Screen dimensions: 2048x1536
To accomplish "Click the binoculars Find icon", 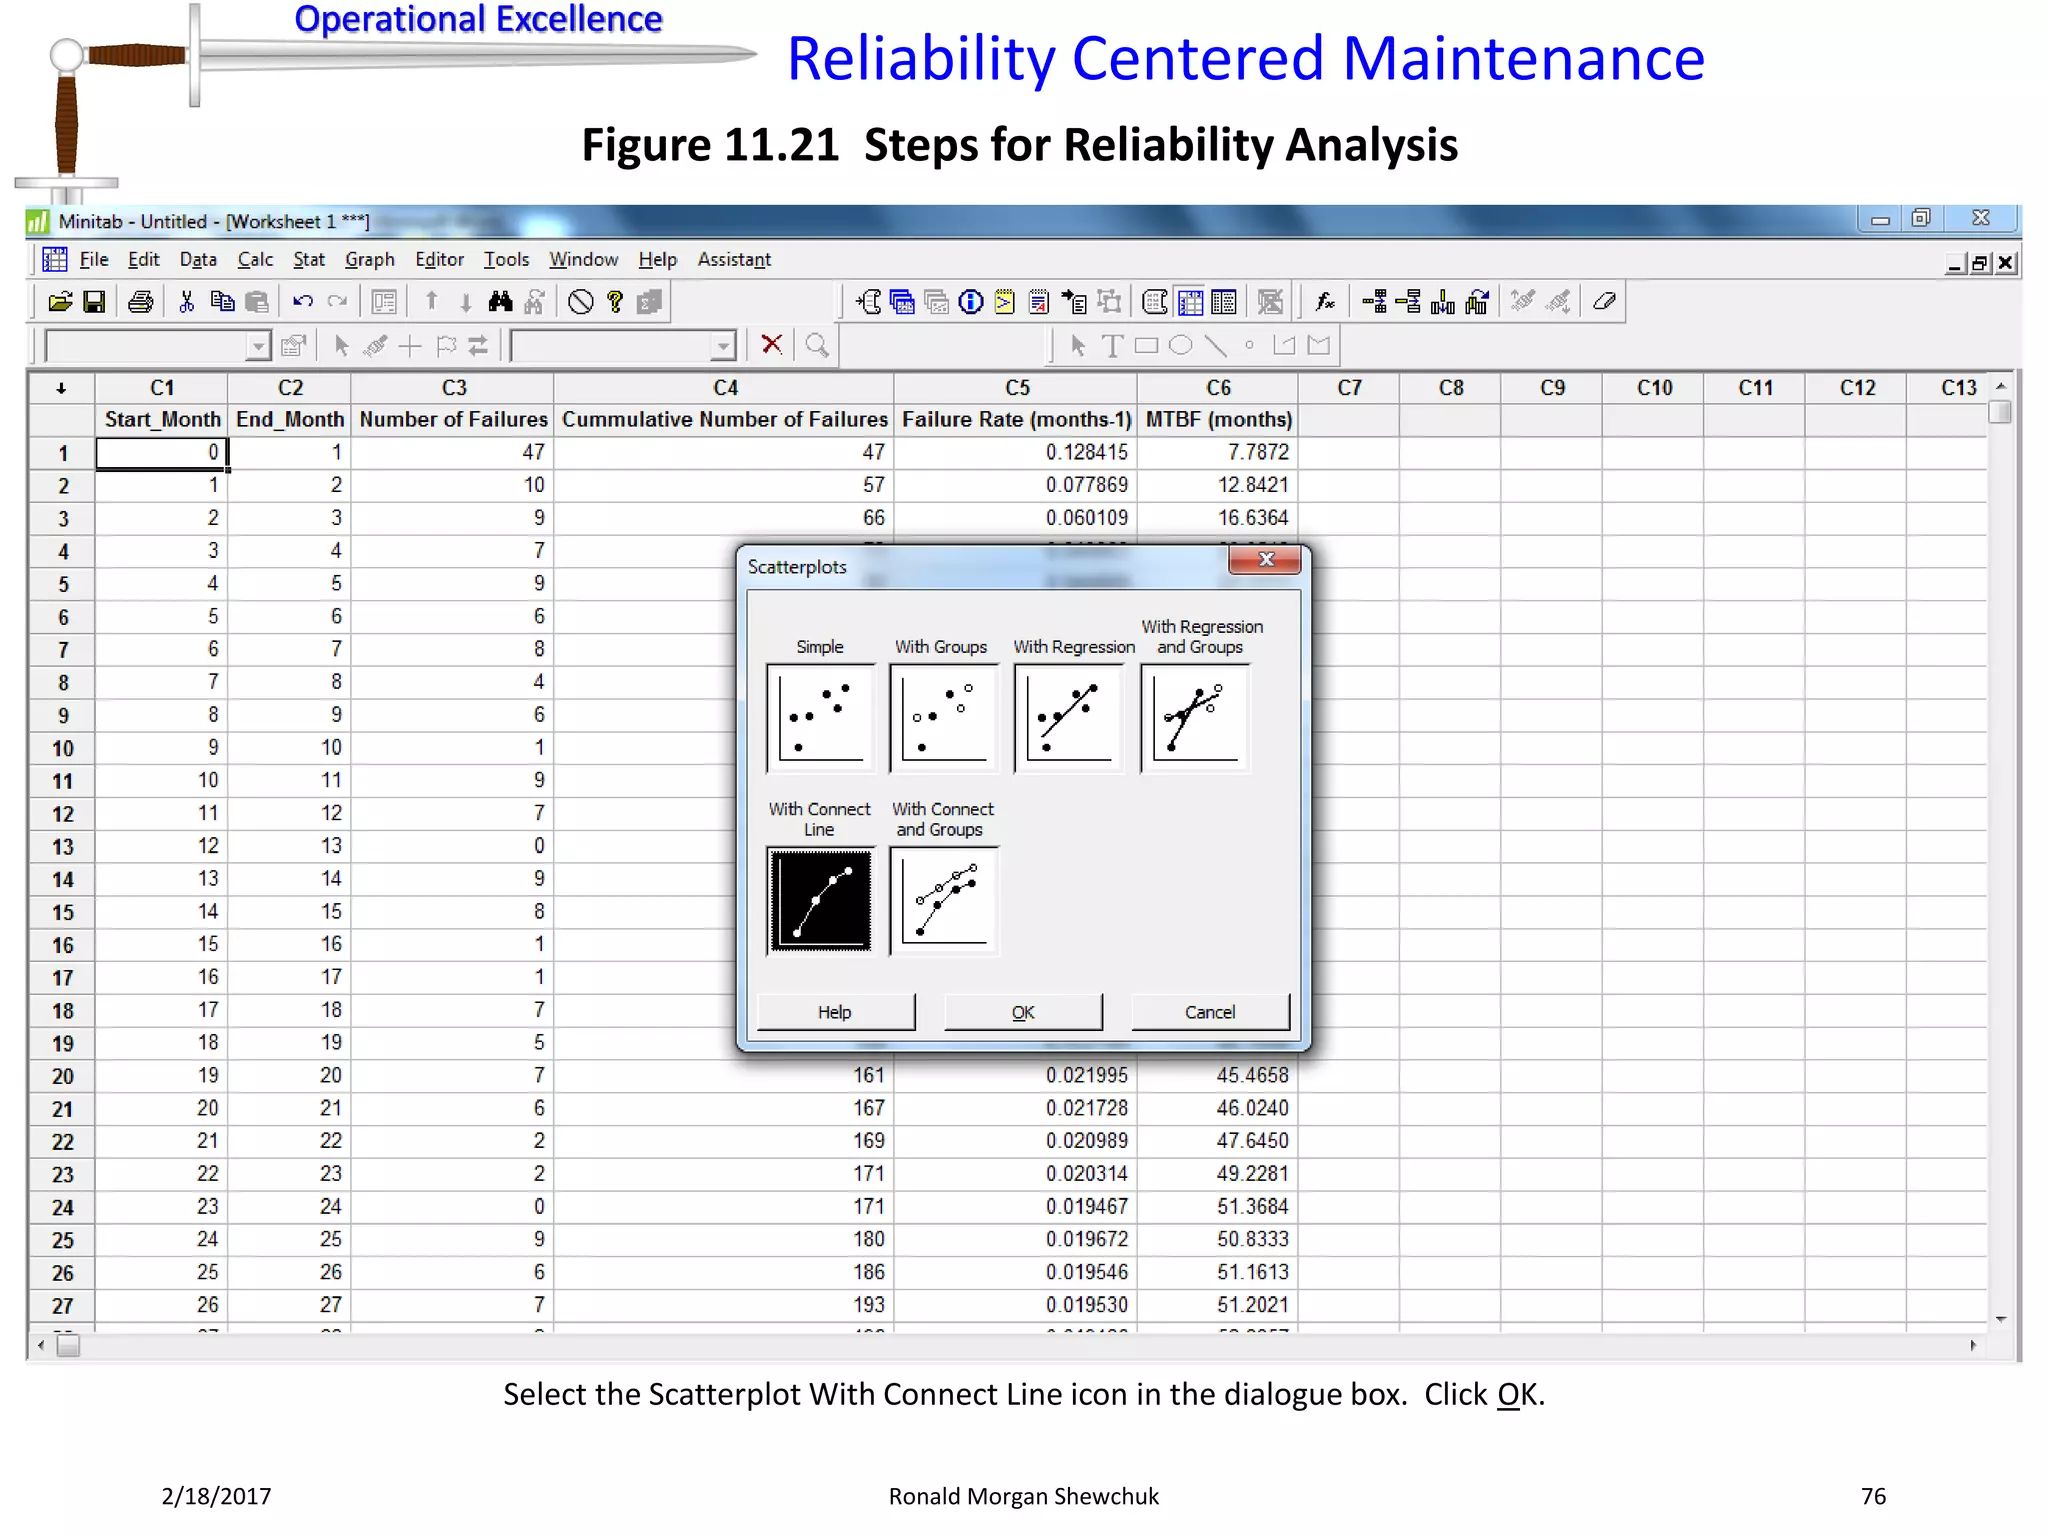I will coord(500,302).
